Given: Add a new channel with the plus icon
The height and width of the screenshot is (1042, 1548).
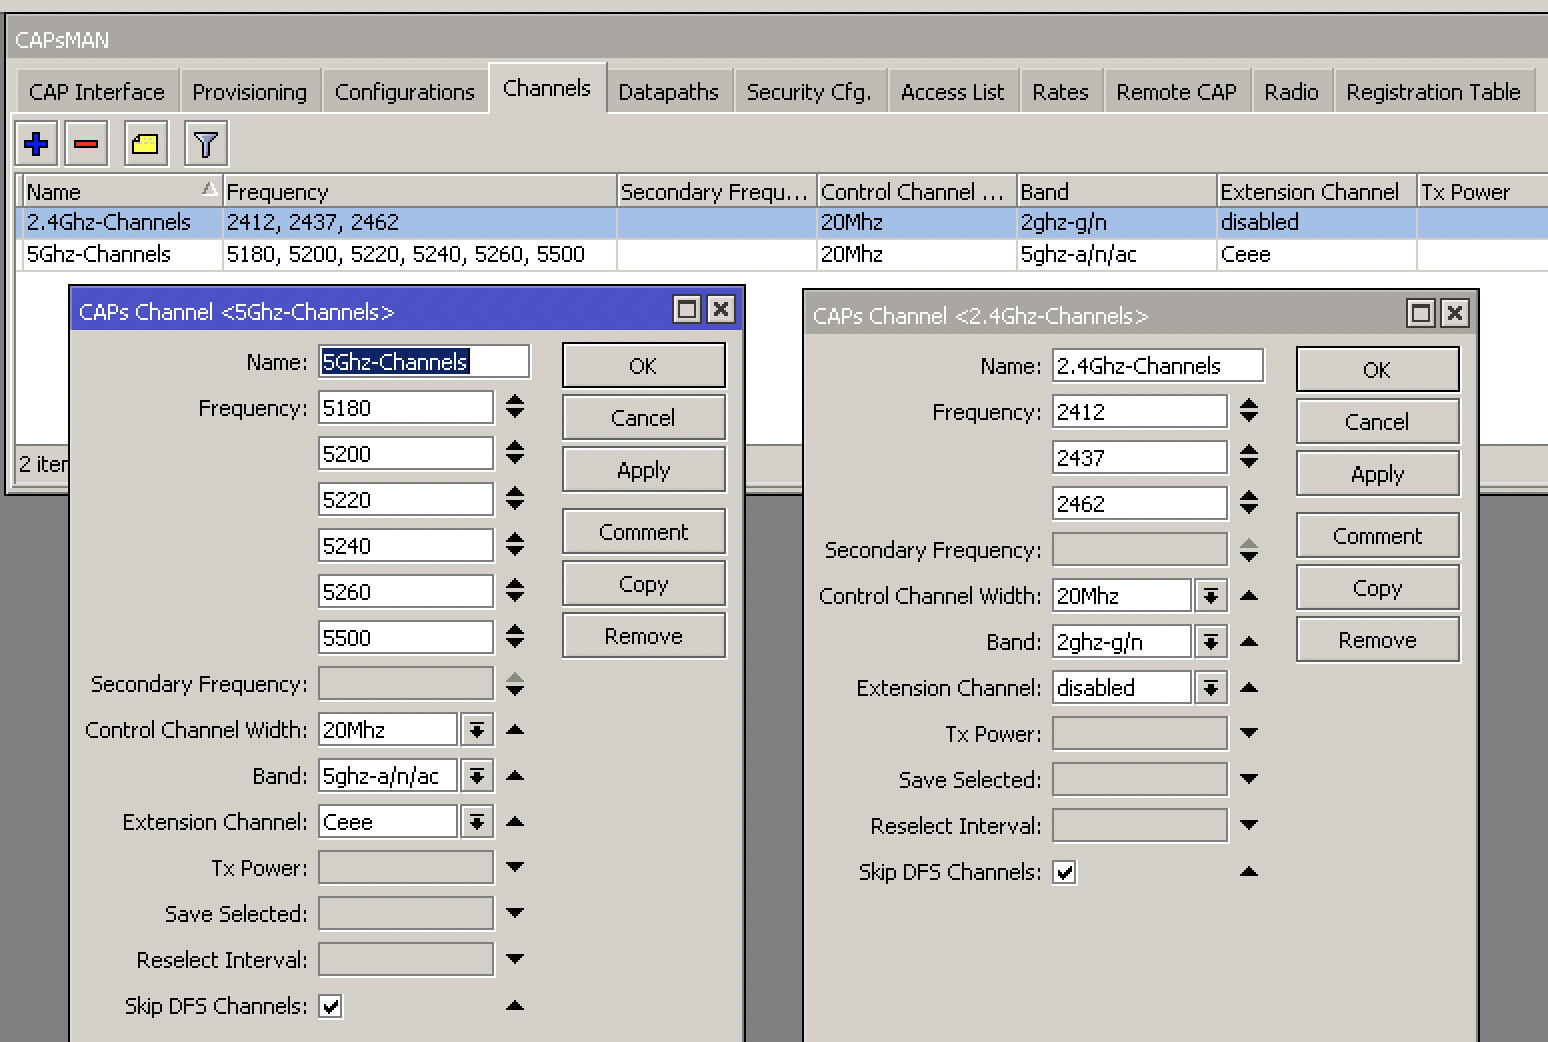Looking at the screenshot, I should pyautogui.click(x=35, y=143).
